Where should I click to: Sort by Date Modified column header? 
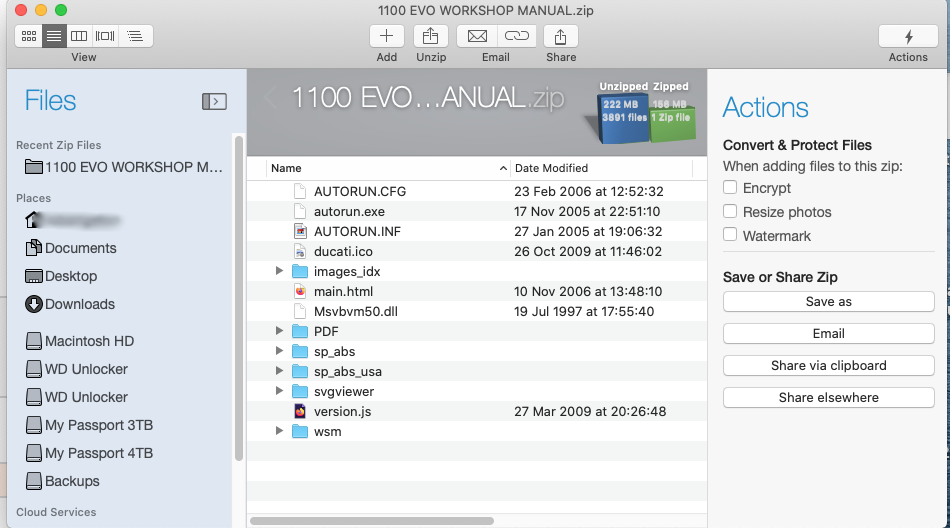pos(601,168)
